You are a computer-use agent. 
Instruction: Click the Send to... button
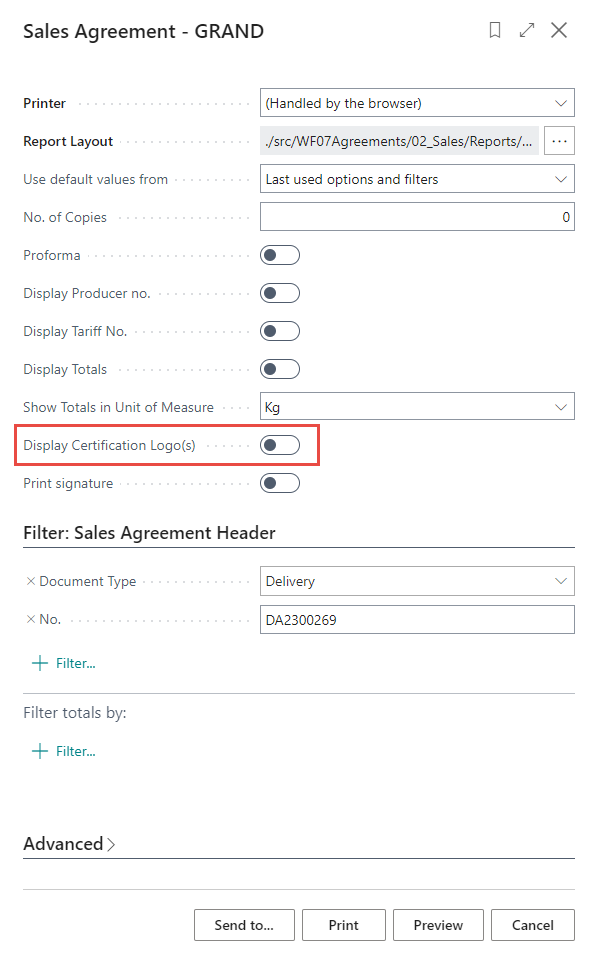click(x=244, y=925)
